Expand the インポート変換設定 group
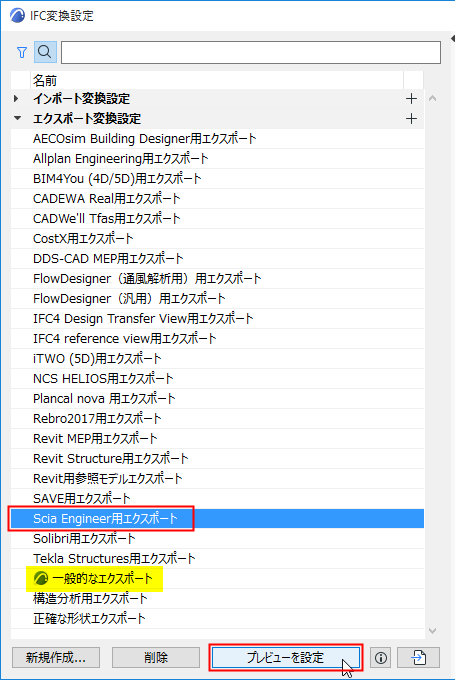Image resolution: width=455 pixels, height=680 pixels. [x=16, y=98]
